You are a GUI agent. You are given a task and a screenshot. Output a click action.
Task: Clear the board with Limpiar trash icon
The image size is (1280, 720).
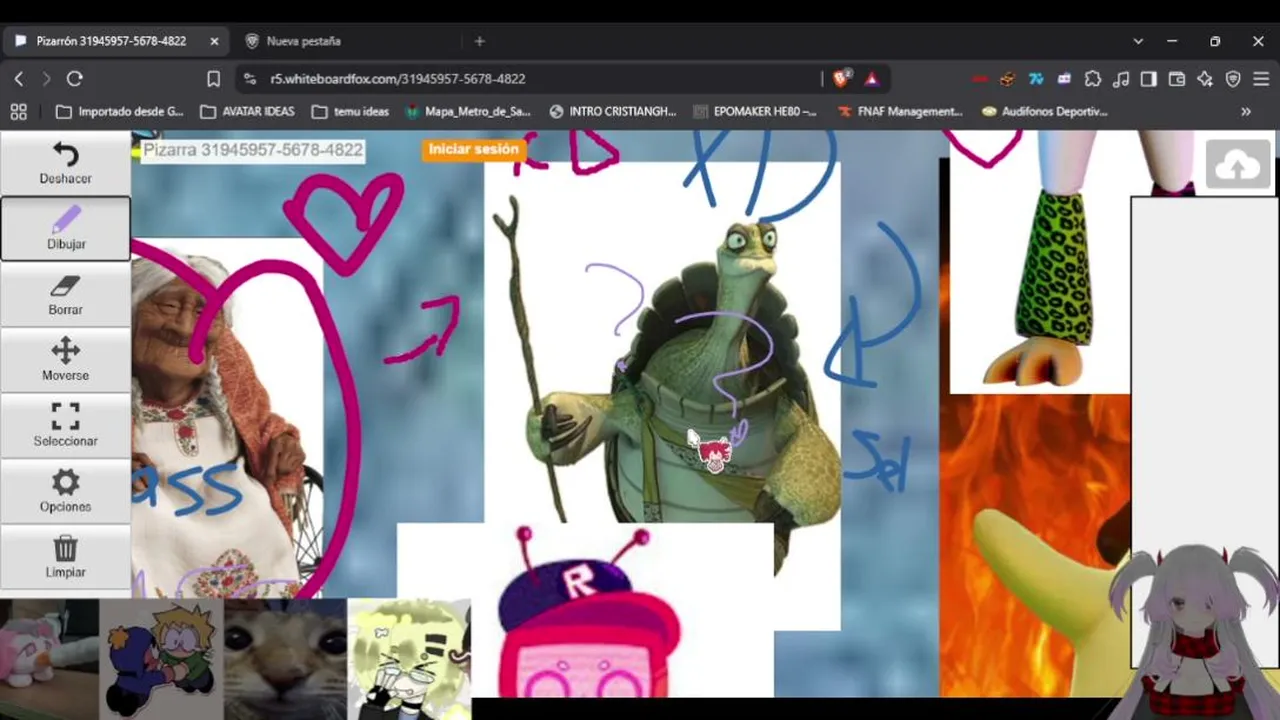point(65,557)
